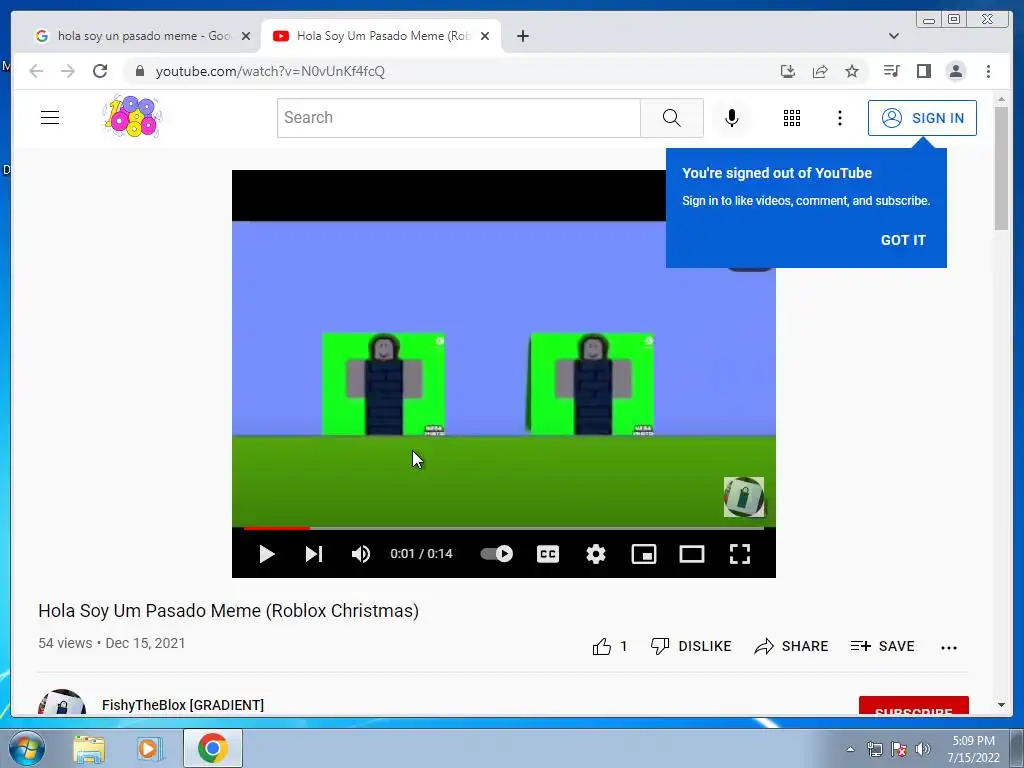1024x768 pixels.
Task: Toggle Chrome side panel
Action: (923, 71)
